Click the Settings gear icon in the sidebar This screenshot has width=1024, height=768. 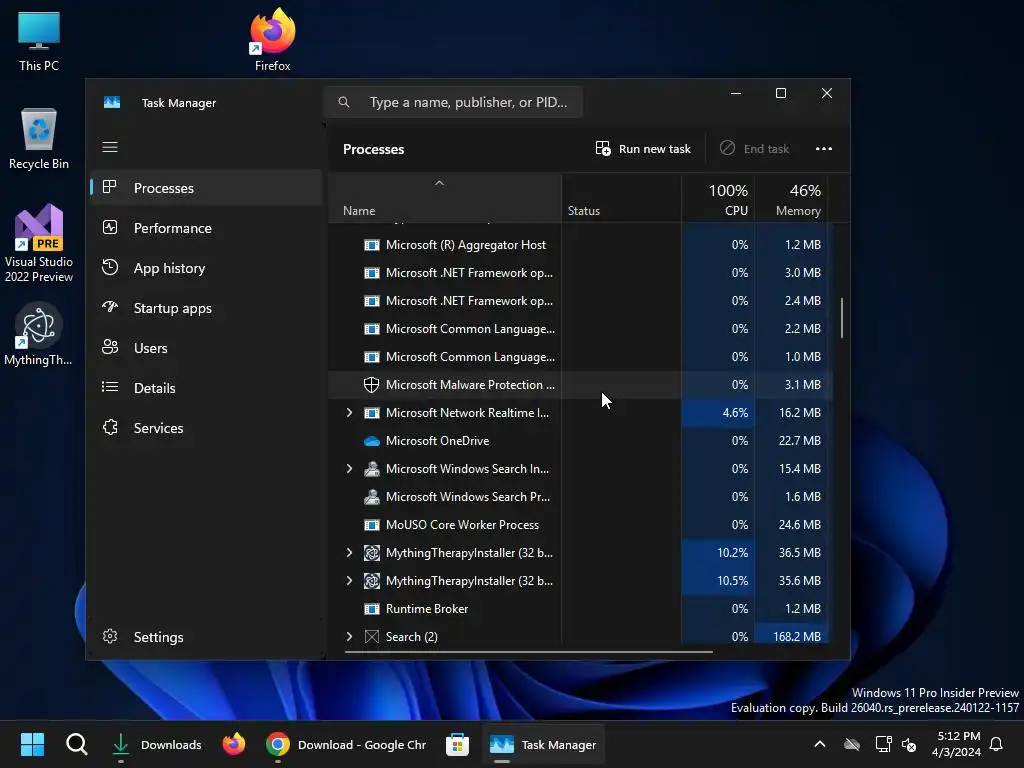coord(110,636)
